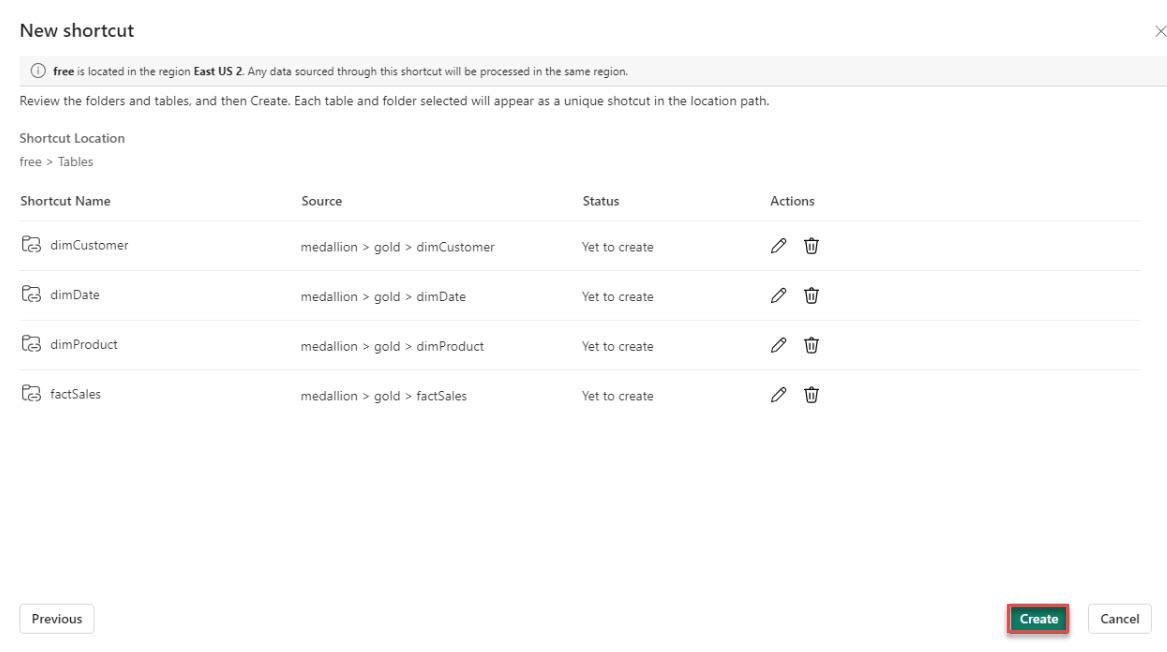1167x652 pixels.
Task: Edit the dimCustomer shortcut name
Action: (780, 247)
